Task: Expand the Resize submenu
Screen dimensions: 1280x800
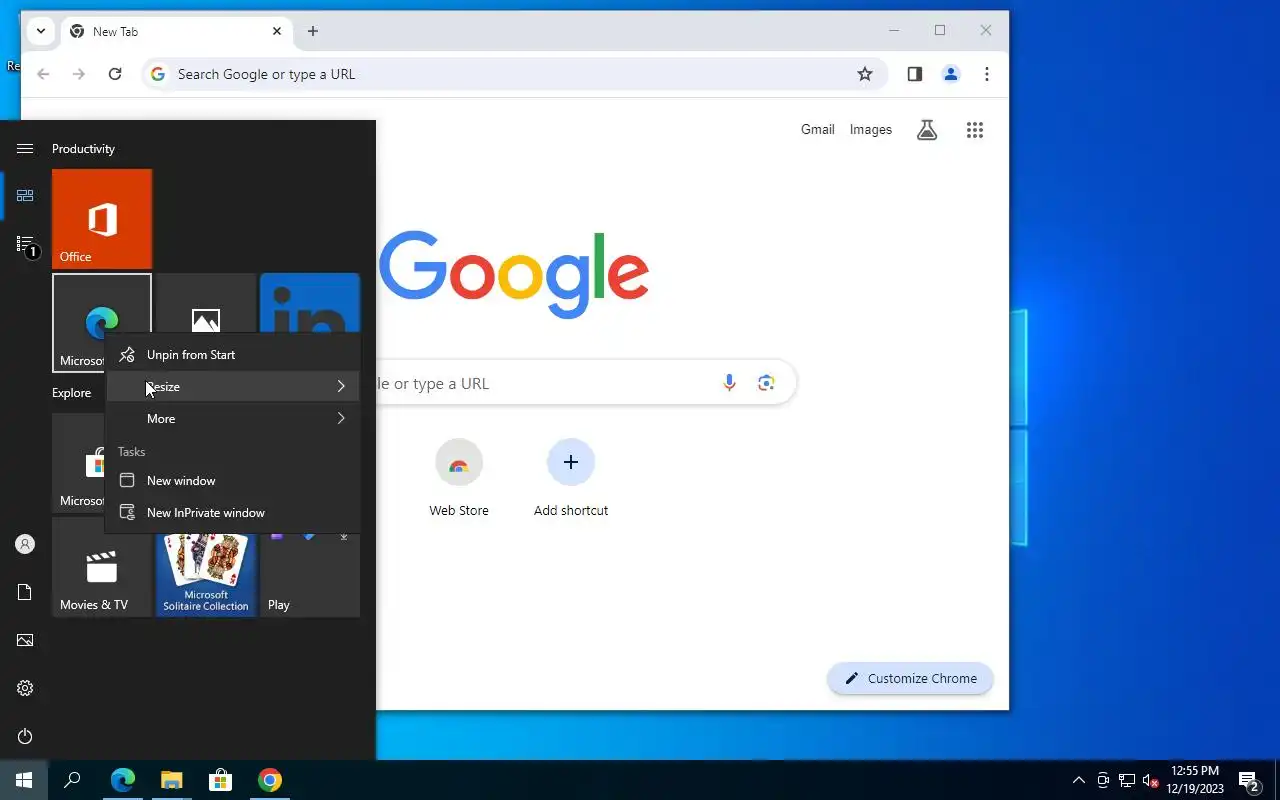Action: click(232, 387)
